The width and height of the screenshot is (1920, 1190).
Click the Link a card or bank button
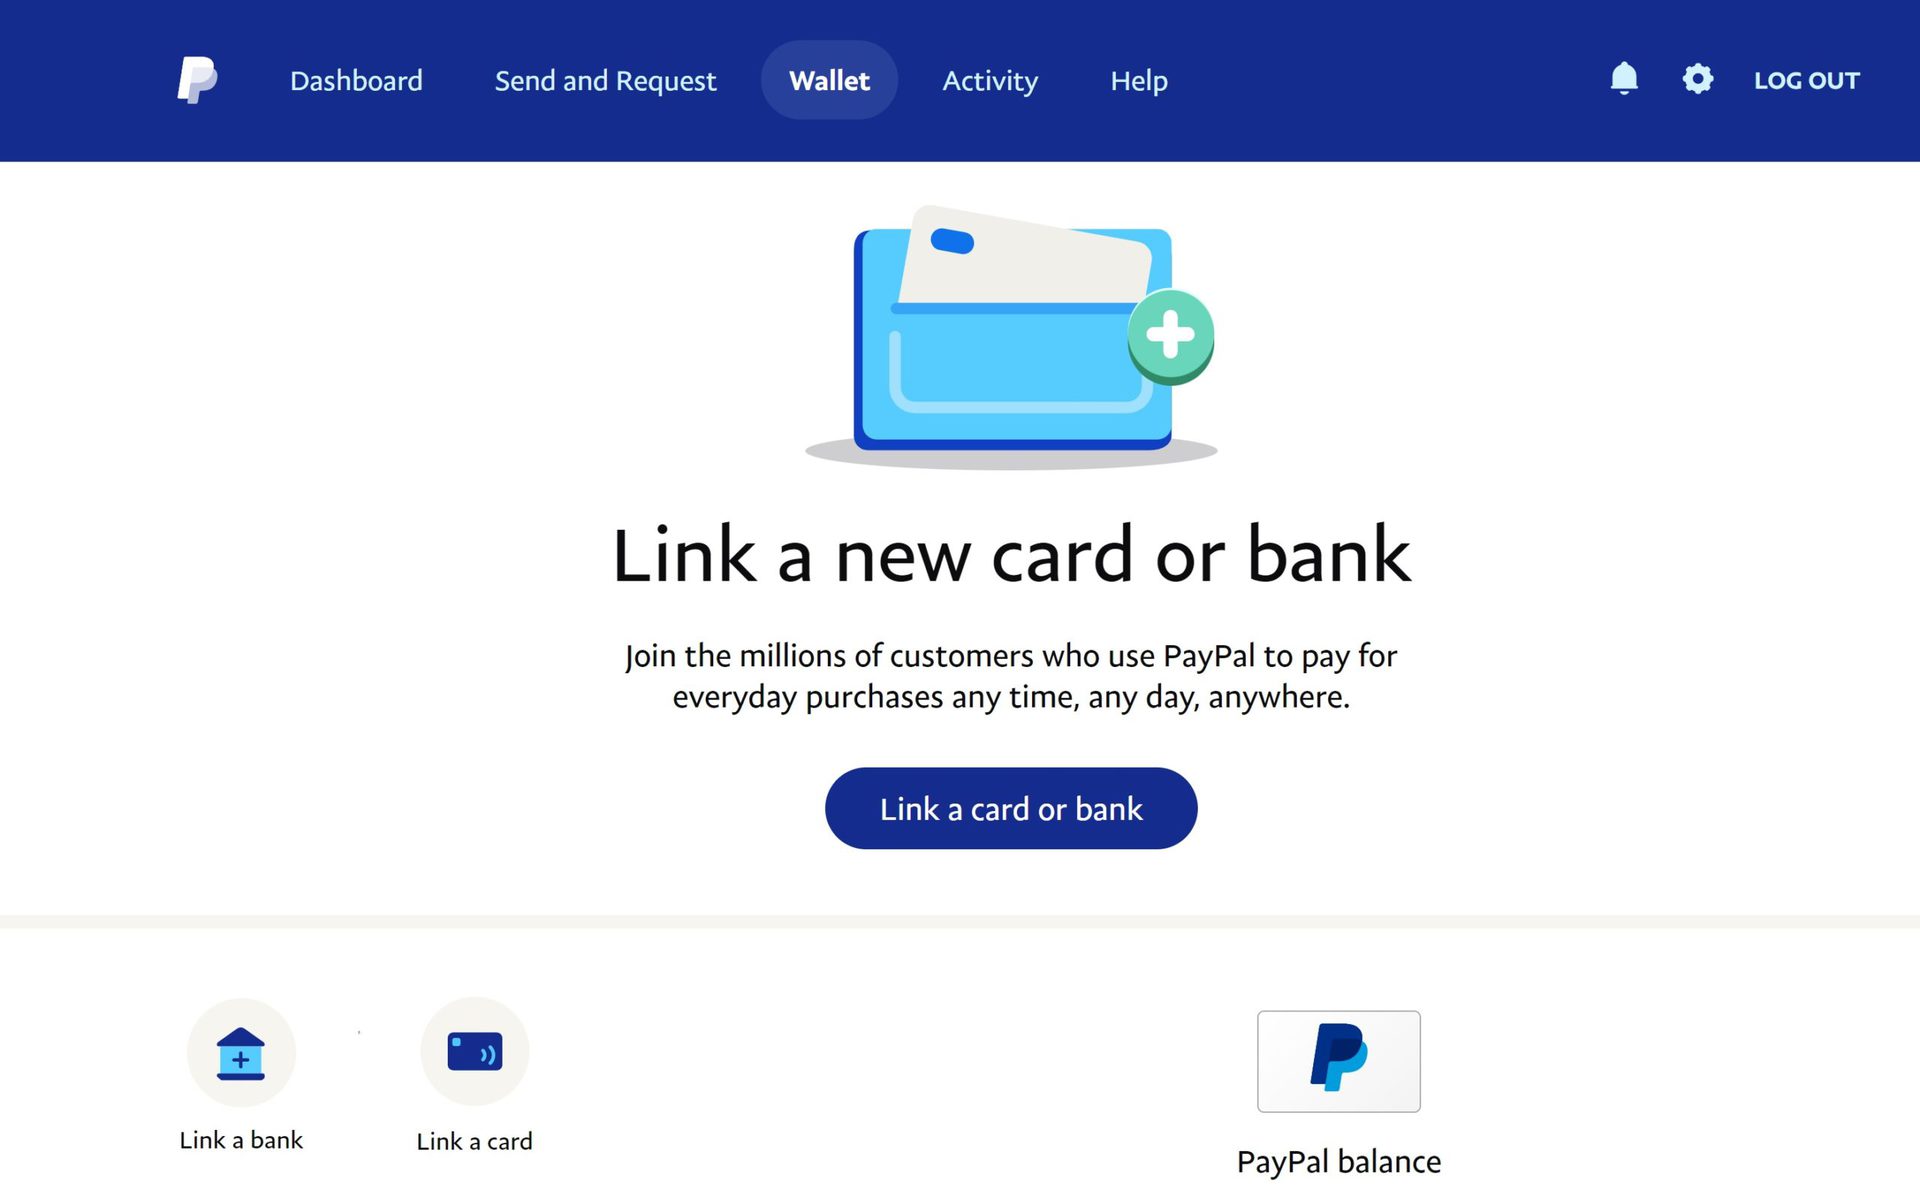1011,808
